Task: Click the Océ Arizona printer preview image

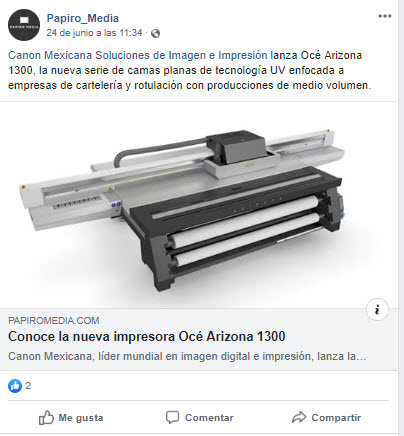Action: click(199, 205)
